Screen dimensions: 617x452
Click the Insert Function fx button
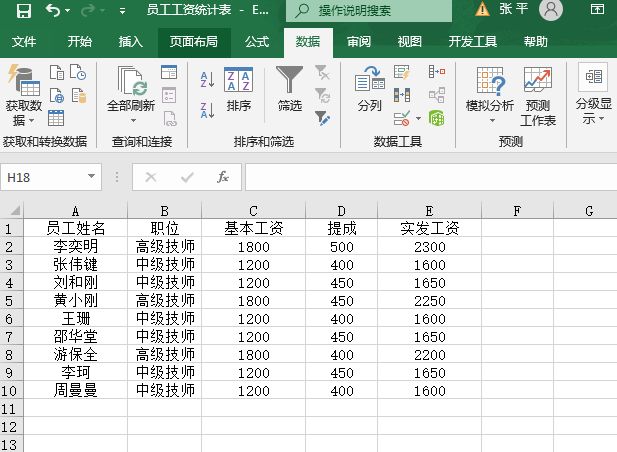(223, 177)
